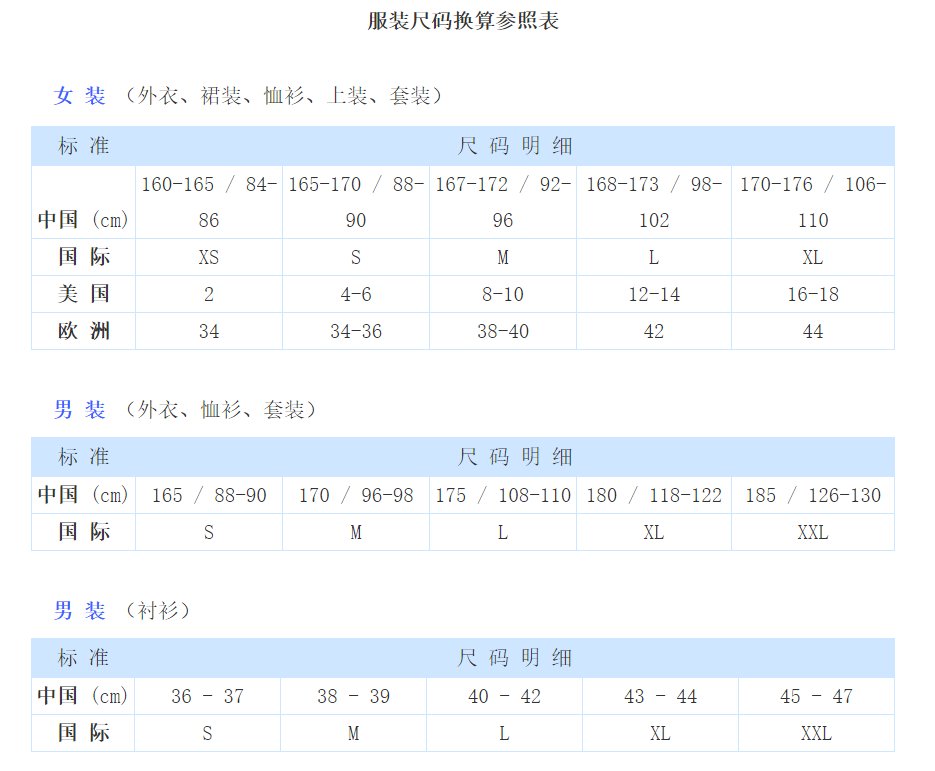Click the XL cell in women's 国际 row
The width and height of the screenshot is (935, 771).
(813, 257)
